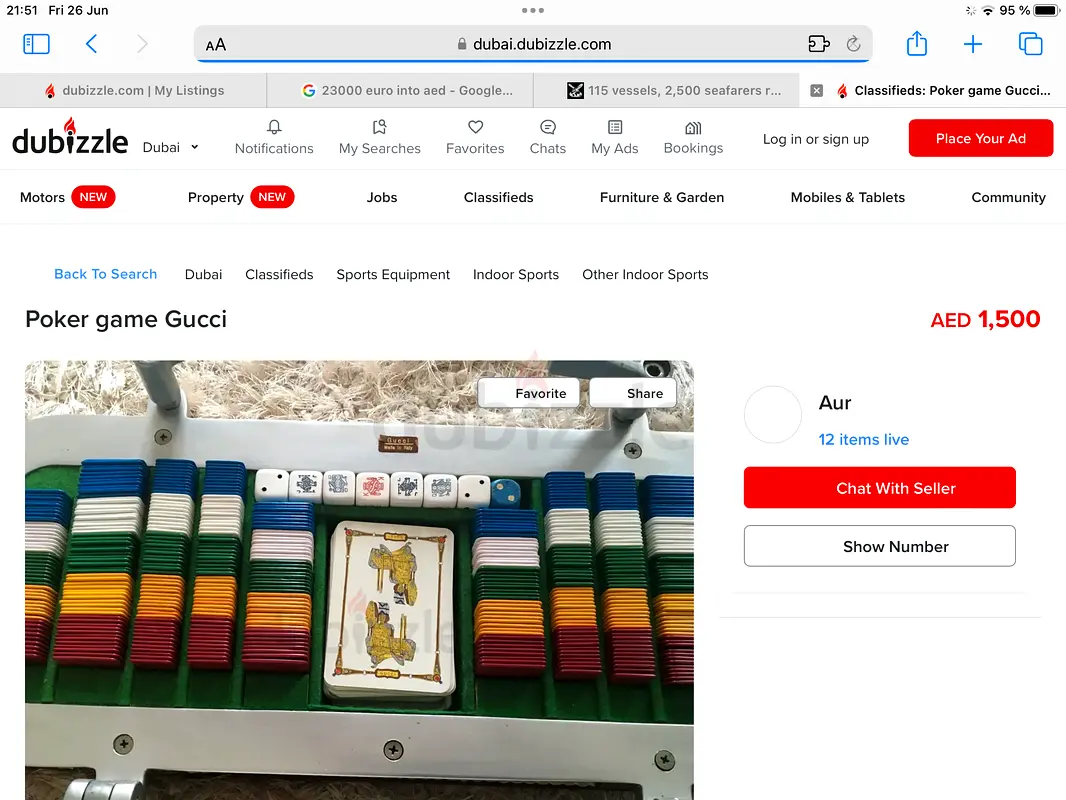Viewport: 1066px width, 800px height.
Task: Add listing to favorites with Favorite button
Action: pyautogui.click(x=529, y=393)
